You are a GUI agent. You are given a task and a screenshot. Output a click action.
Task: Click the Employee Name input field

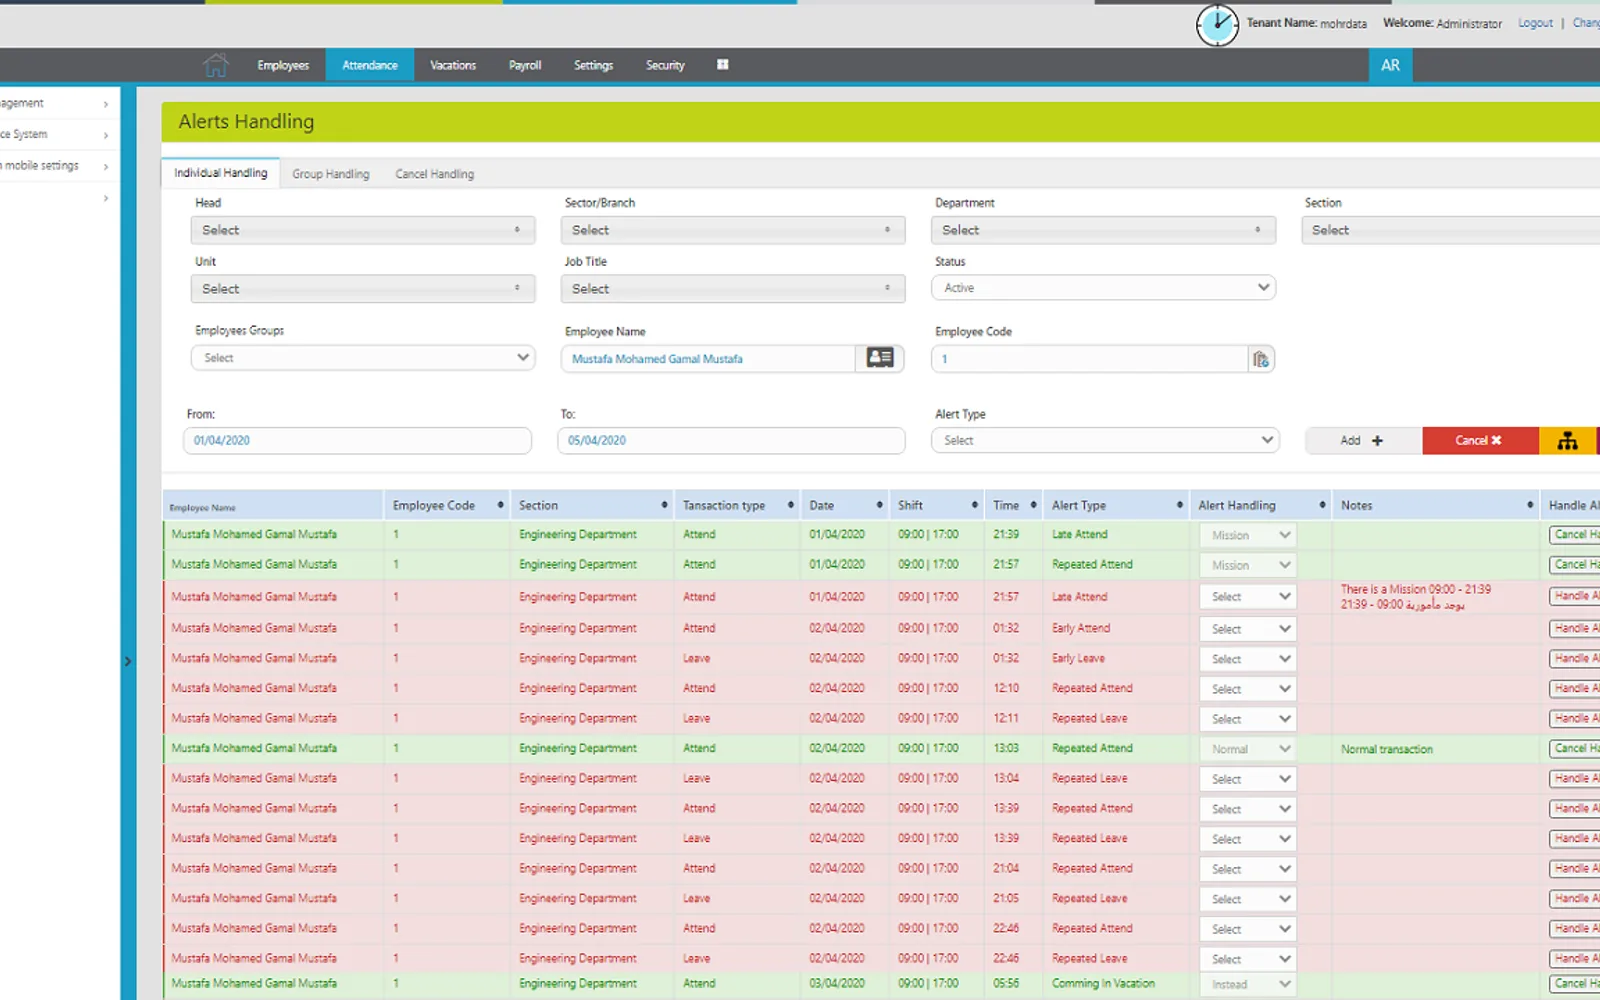tap(708, 358)
